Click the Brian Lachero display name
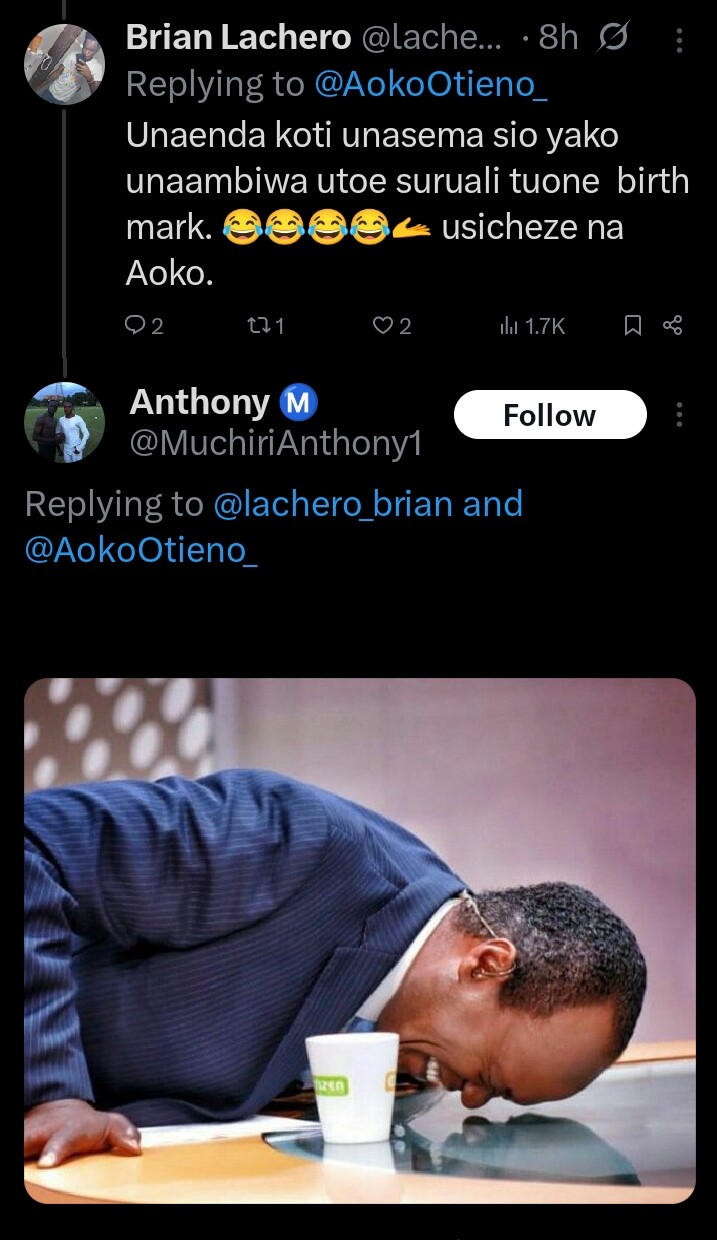 click(x=238, y=38)
